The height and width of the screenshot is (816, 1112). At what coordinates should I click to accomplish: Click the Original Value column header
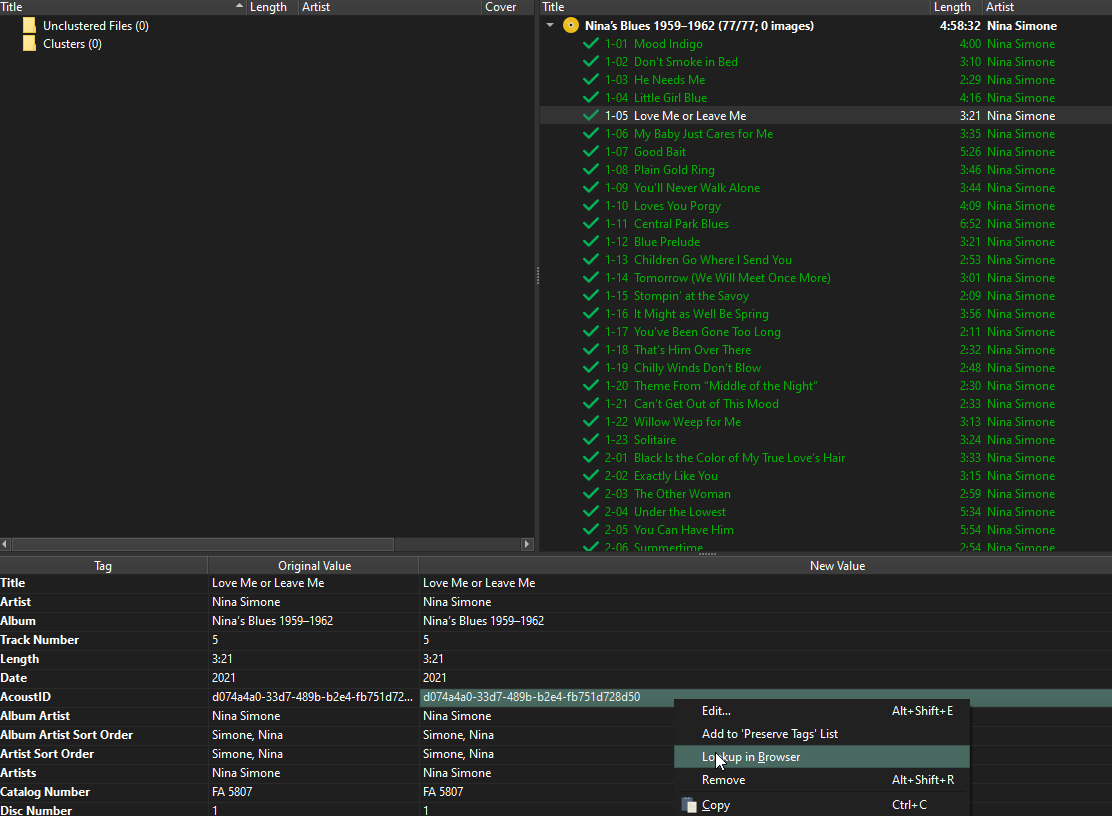[x=314, y=566]
